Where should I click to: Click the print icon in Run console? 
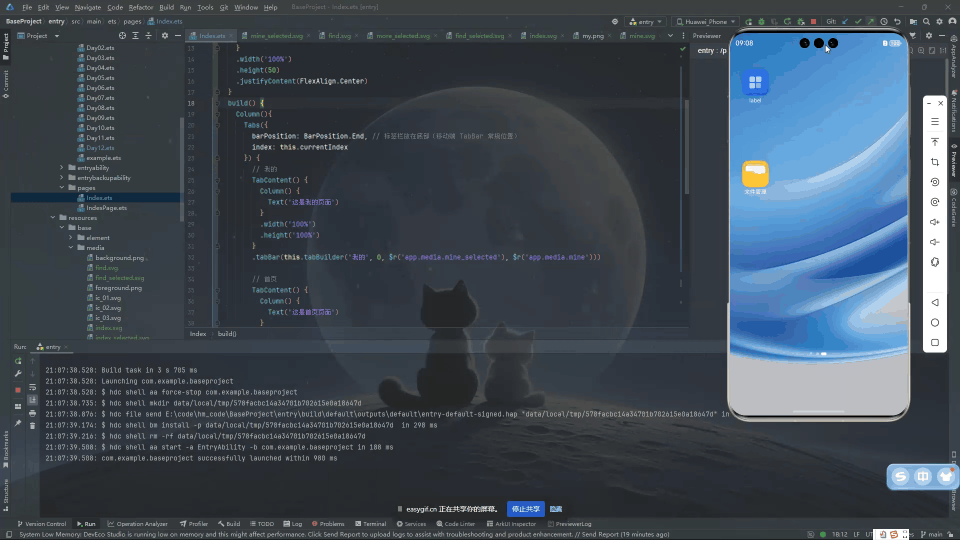coord(32,413)
